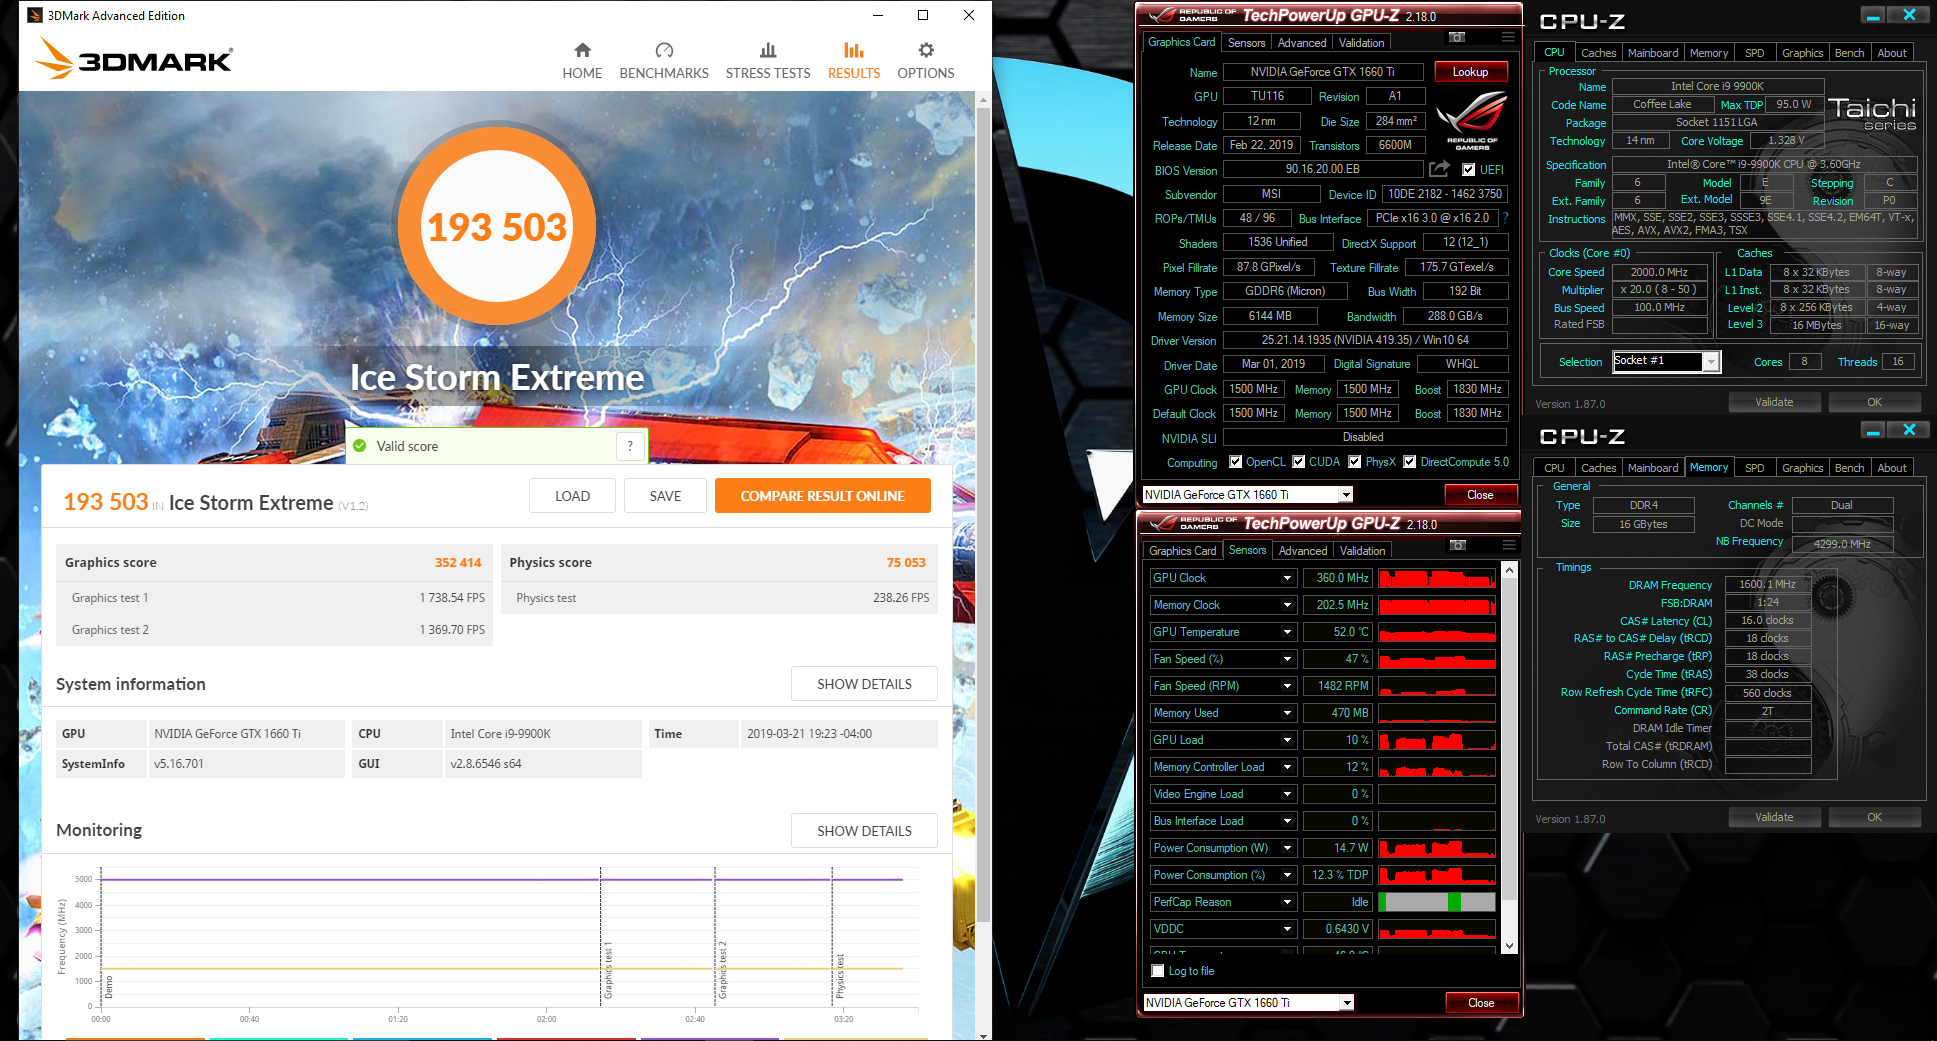Select the RESULTS section icon
This screenshot has width=1937, height=1041.
(854, 50)
